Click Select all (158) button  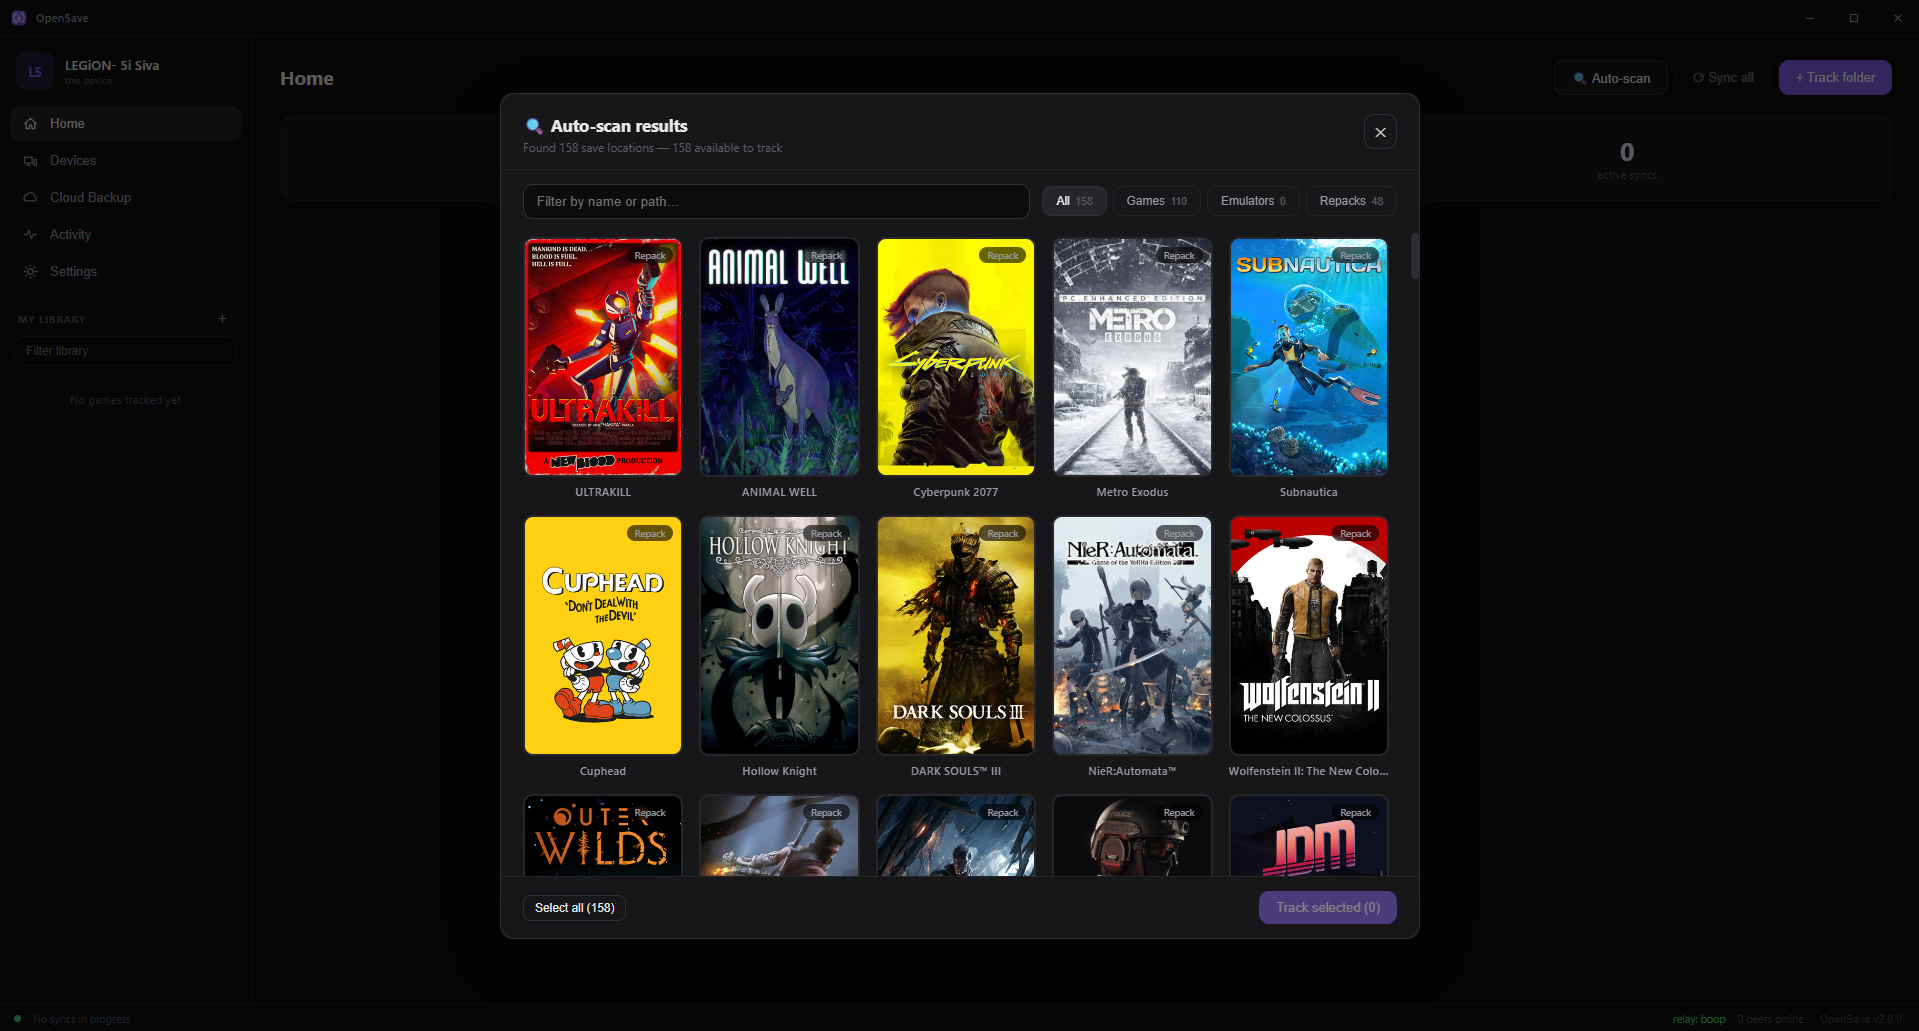[574, 908]
